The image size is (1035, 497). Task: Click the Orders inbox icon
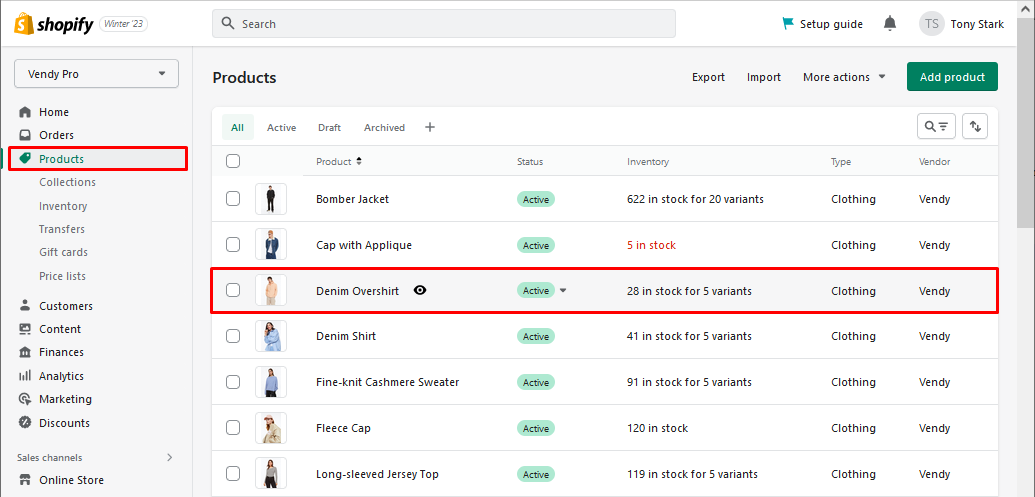pos(25,135)
